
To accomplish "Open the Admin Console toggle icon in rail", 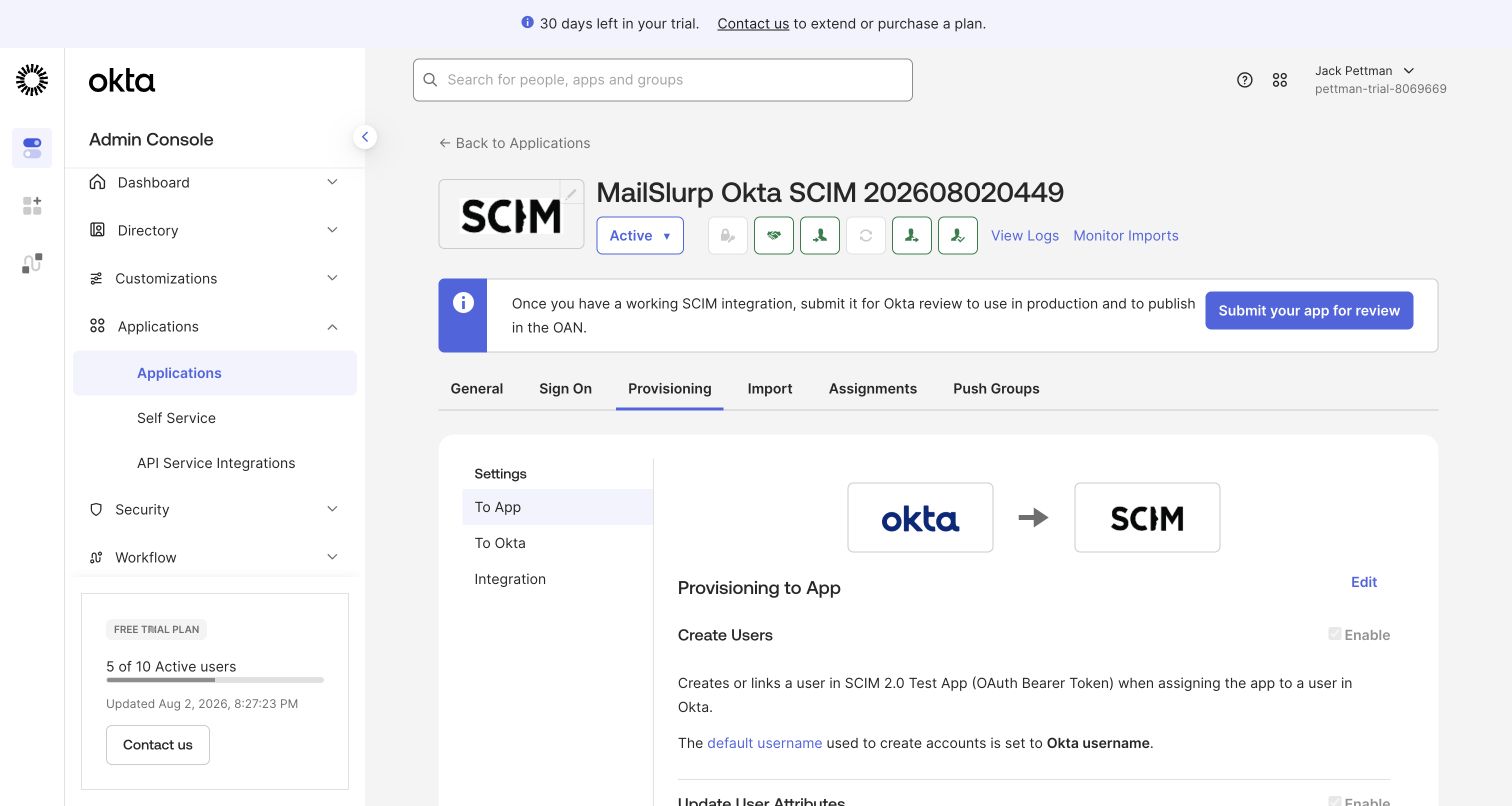I will point(32,148).
